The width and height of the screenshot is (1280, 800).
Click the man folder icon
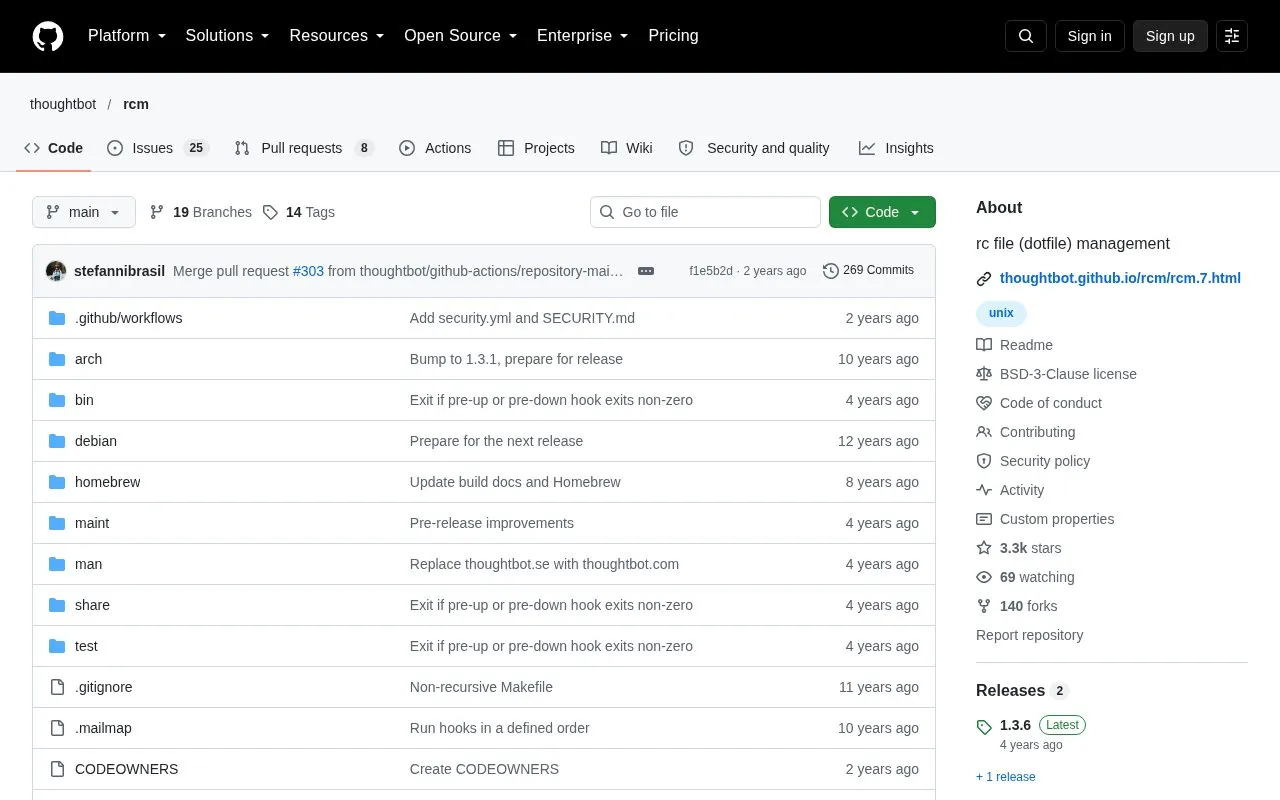[57, 564]
